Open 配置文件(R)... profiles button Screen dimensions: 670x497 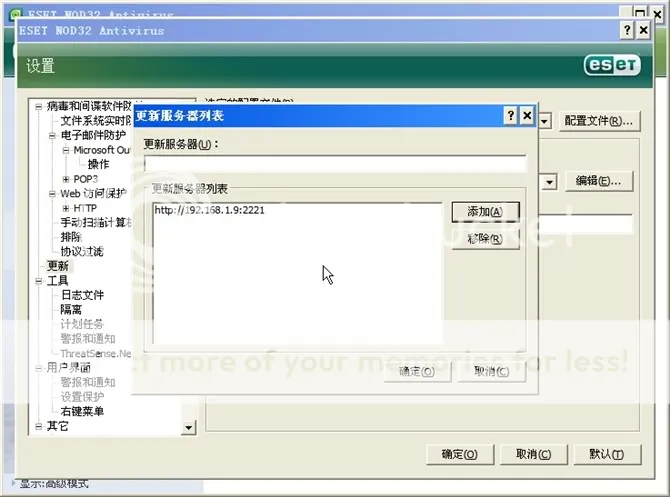click(599, 121)
